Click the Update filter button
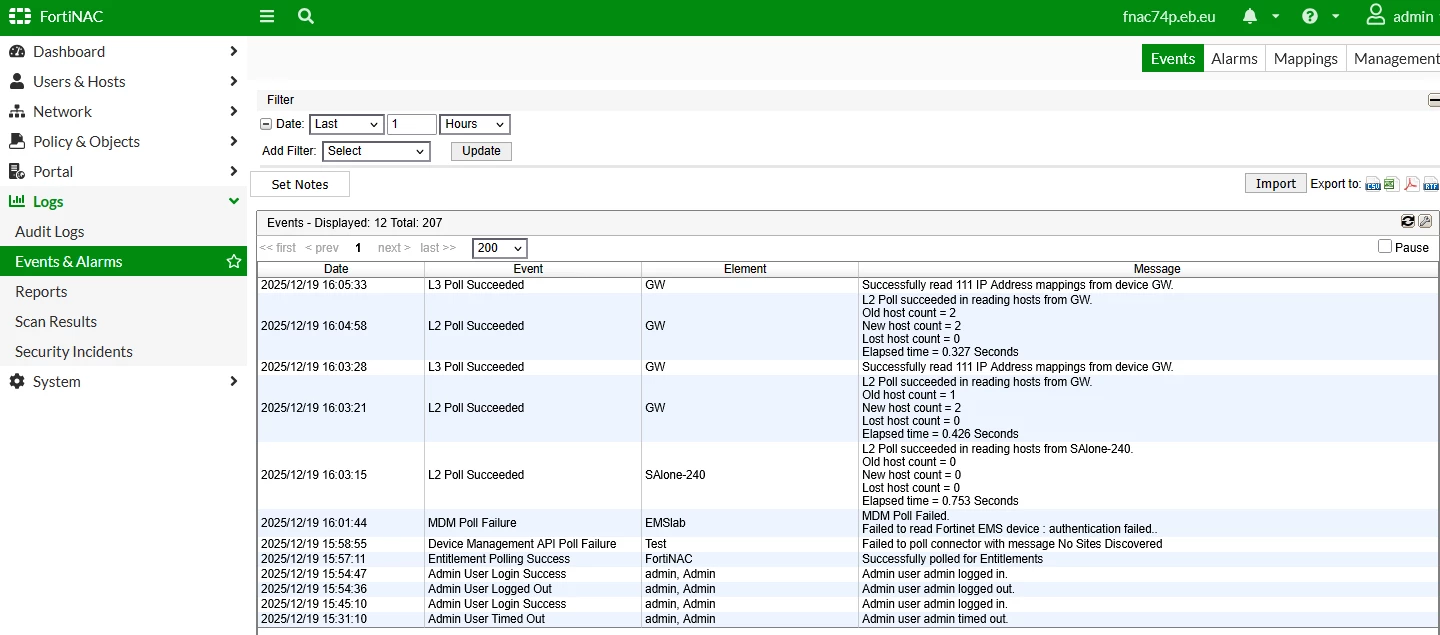 tap(481, 151)
